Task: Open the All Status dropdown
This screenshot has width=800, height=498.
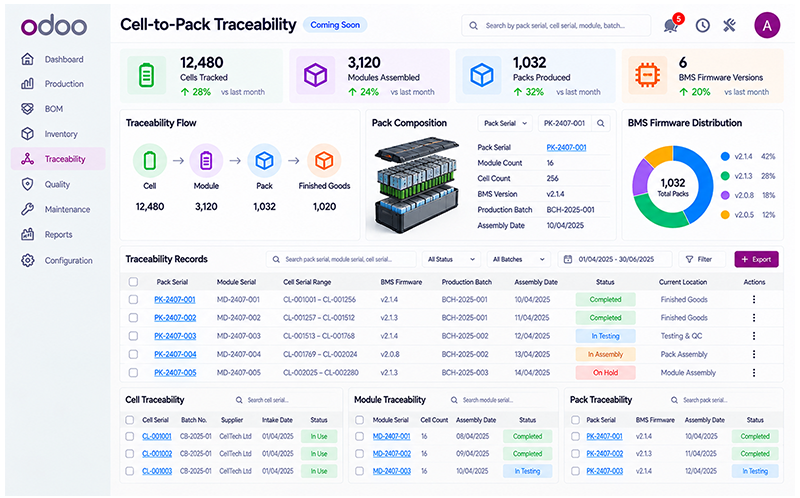Action: click(451, 259)
